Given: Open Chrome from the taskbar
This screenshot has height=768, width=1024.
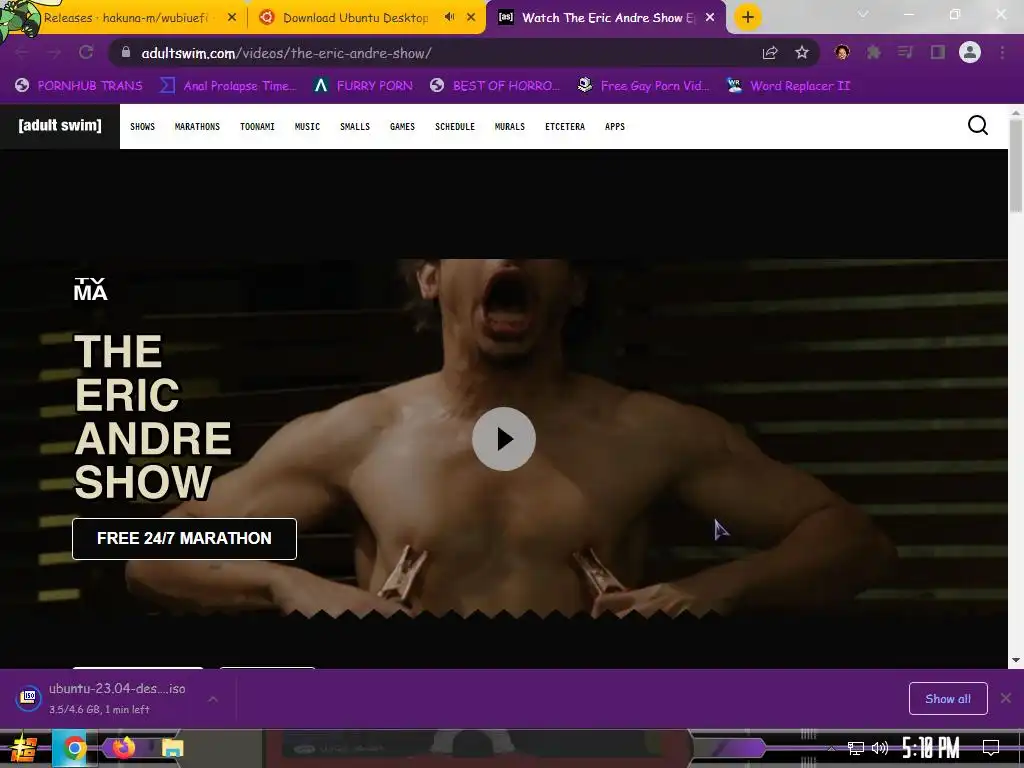Looking at the screenshot, I should pyautogui.click(x=74, y=748).
